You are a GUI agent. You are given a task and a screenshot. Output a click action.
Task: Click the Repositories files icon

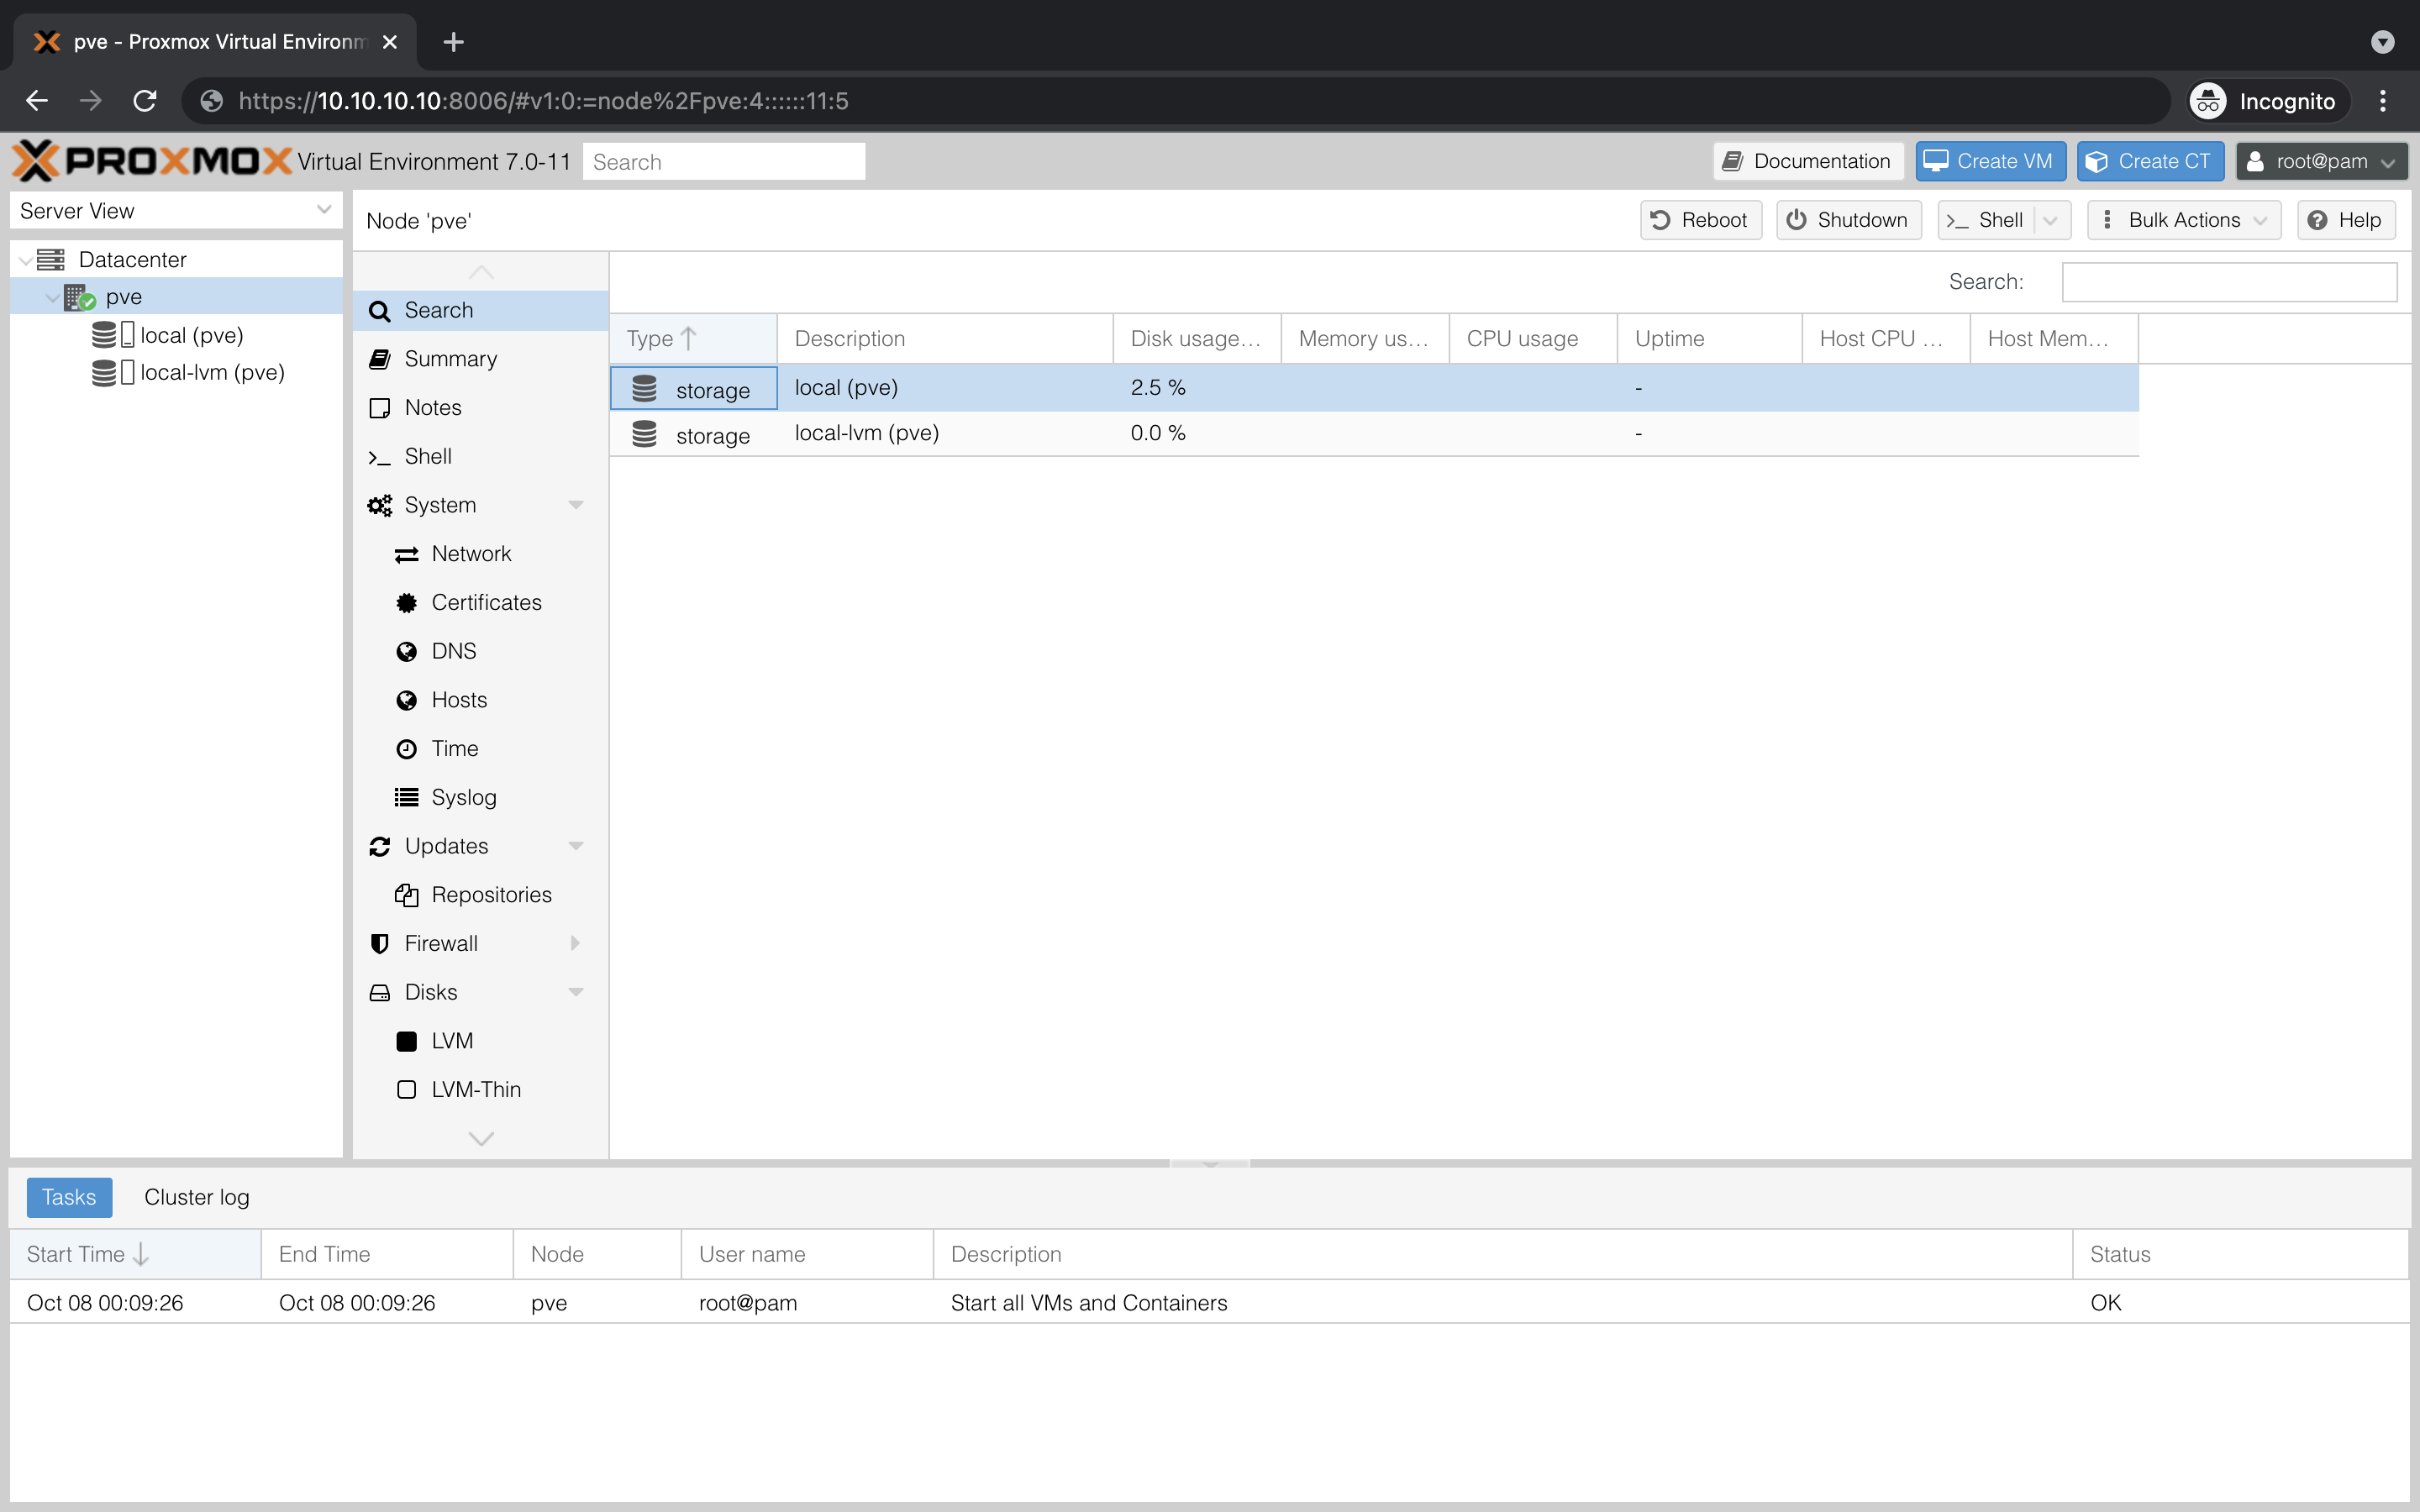406,895
